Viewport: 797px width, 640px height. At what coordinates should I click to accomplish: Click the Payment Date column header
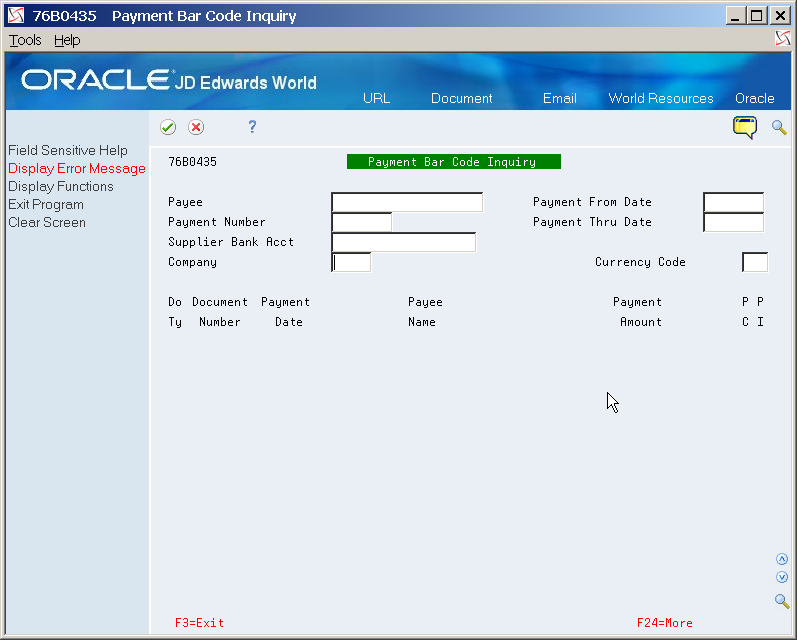click(285, 312)
